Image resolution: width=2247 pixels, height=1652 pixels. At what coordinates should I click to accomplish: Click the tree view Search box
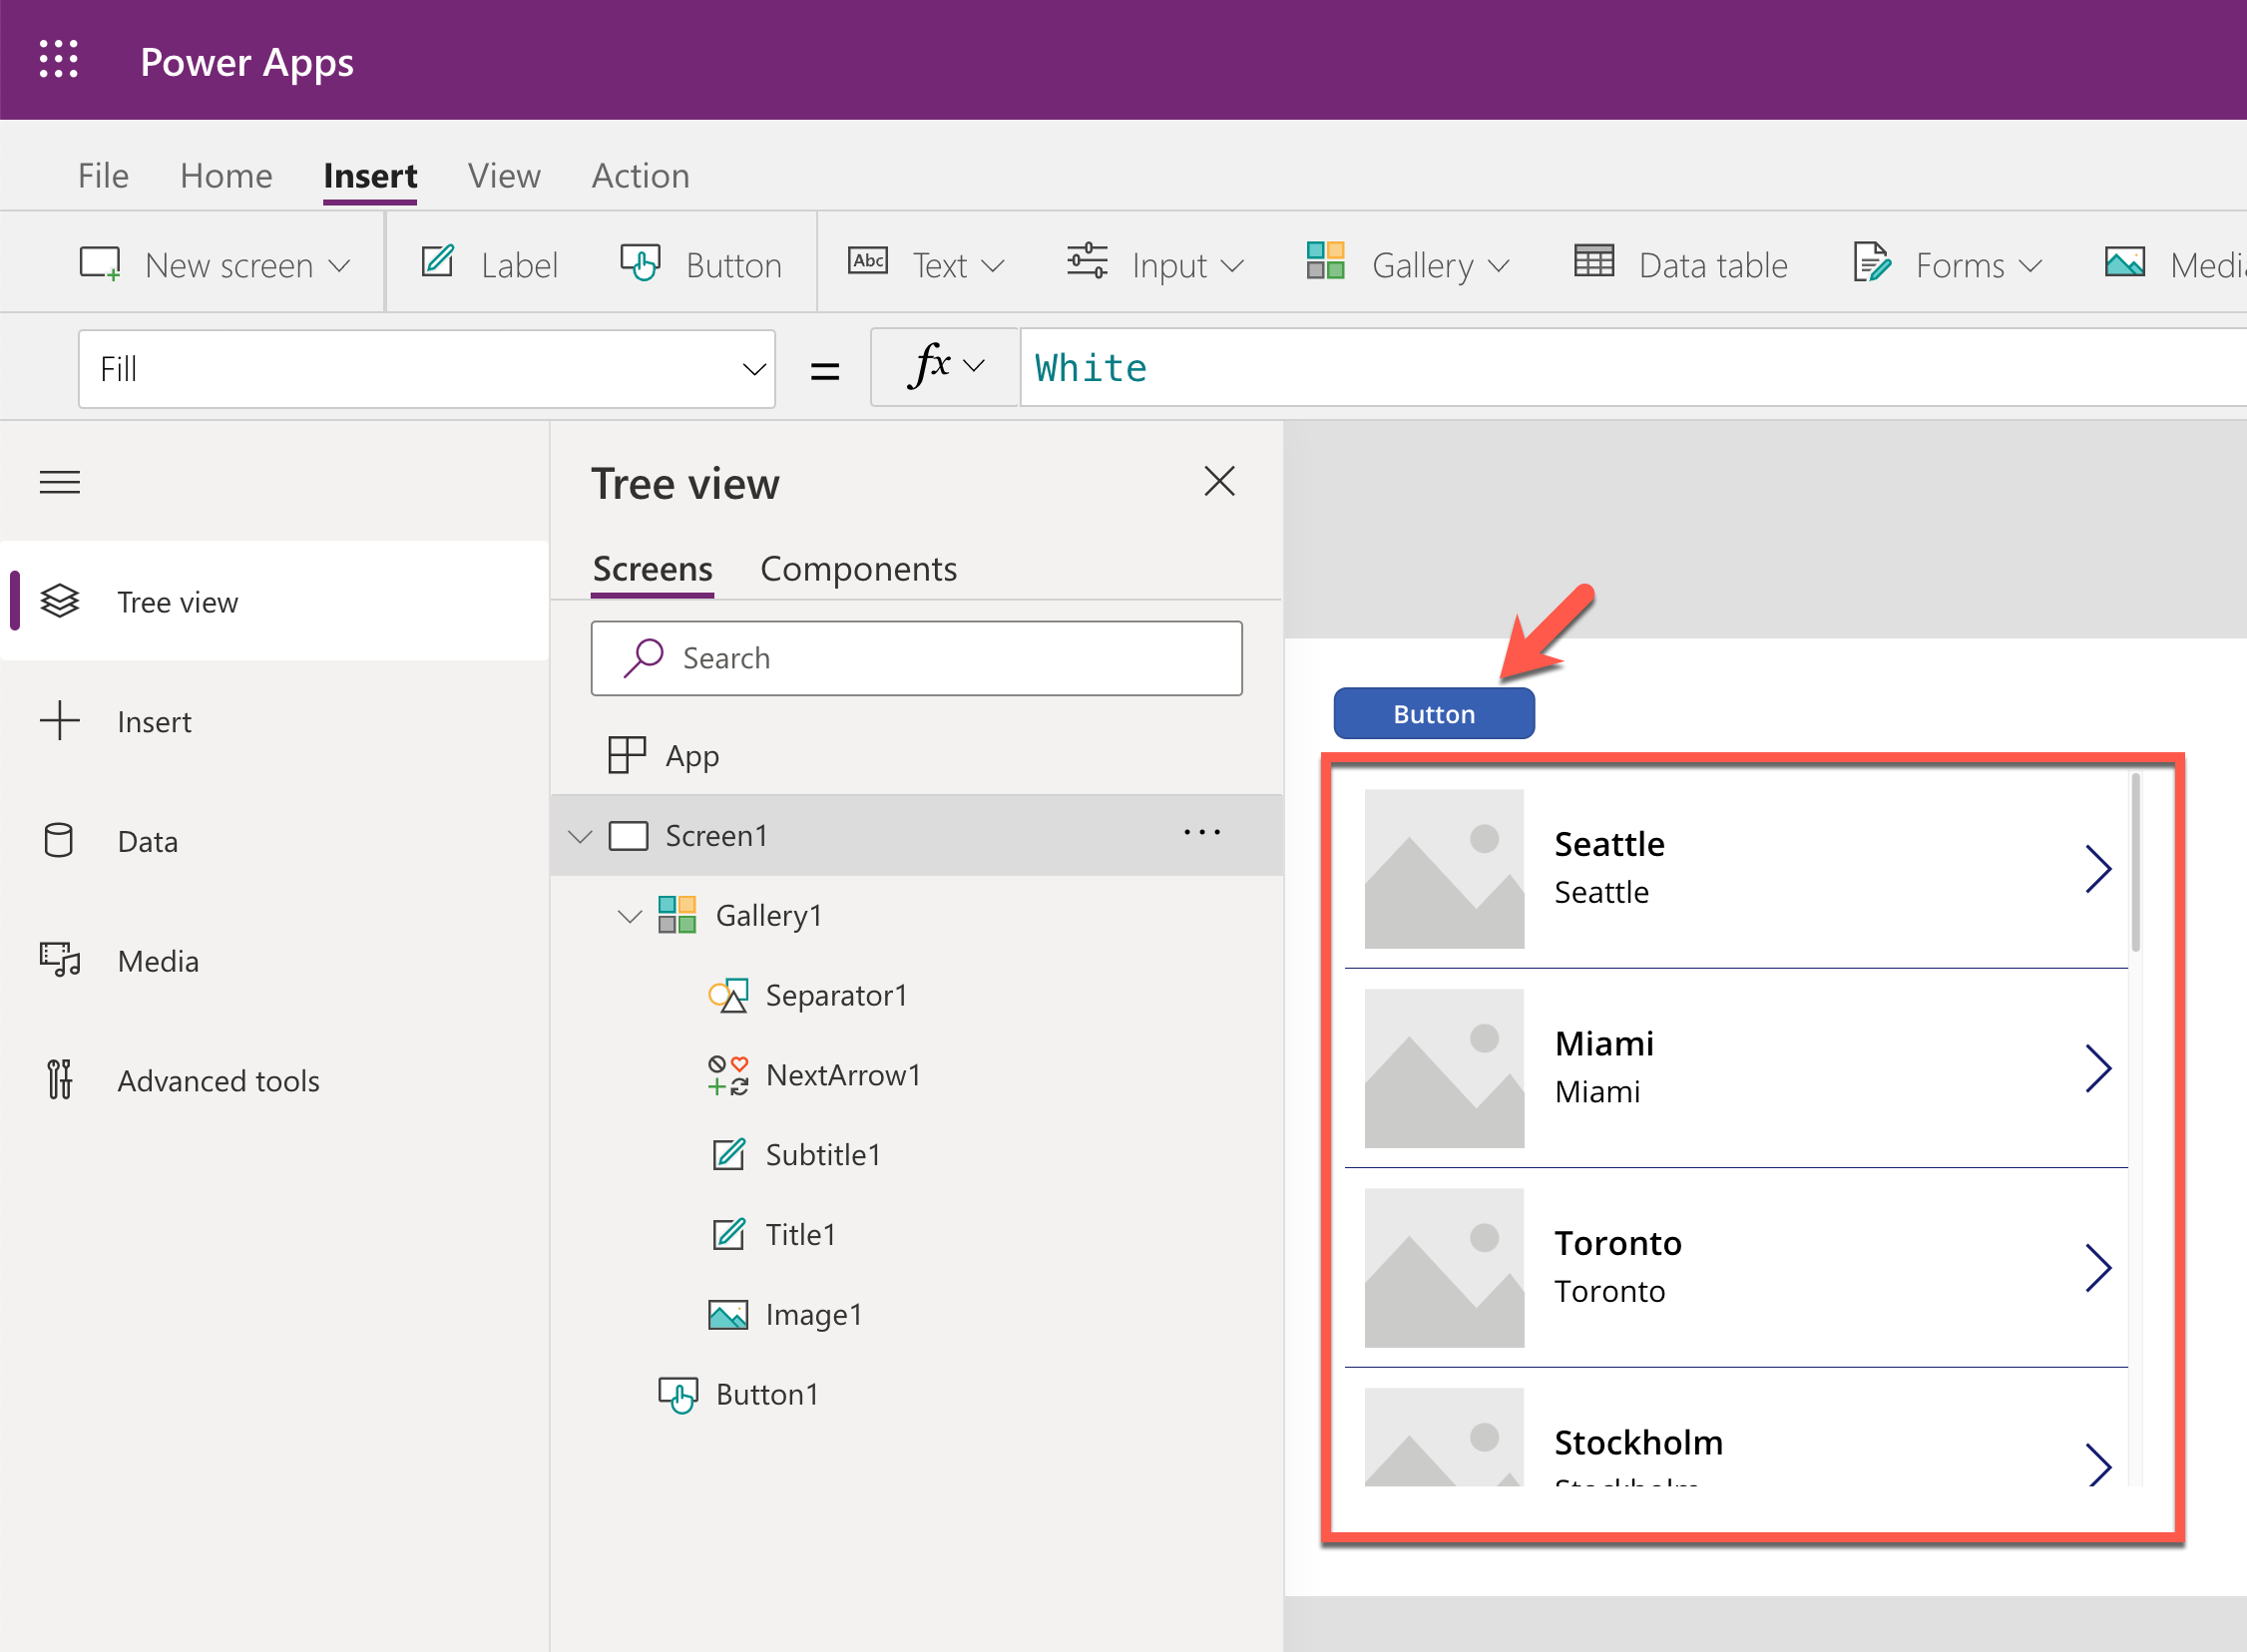click(916, 658)
